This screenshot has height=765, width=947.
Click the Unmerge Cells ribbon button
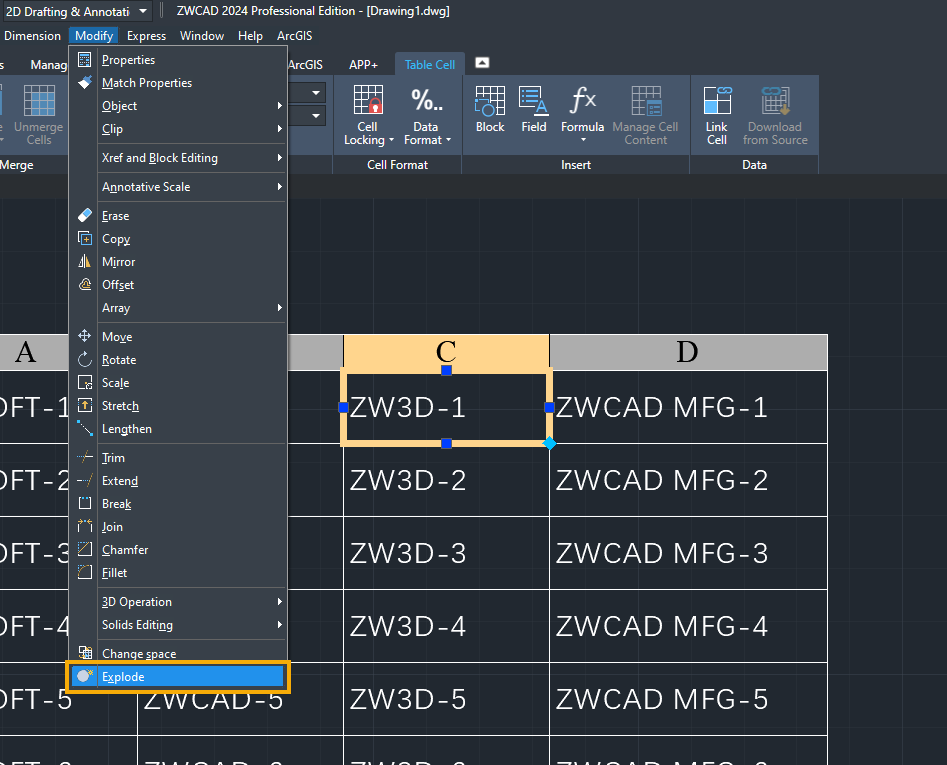[39, 115]
